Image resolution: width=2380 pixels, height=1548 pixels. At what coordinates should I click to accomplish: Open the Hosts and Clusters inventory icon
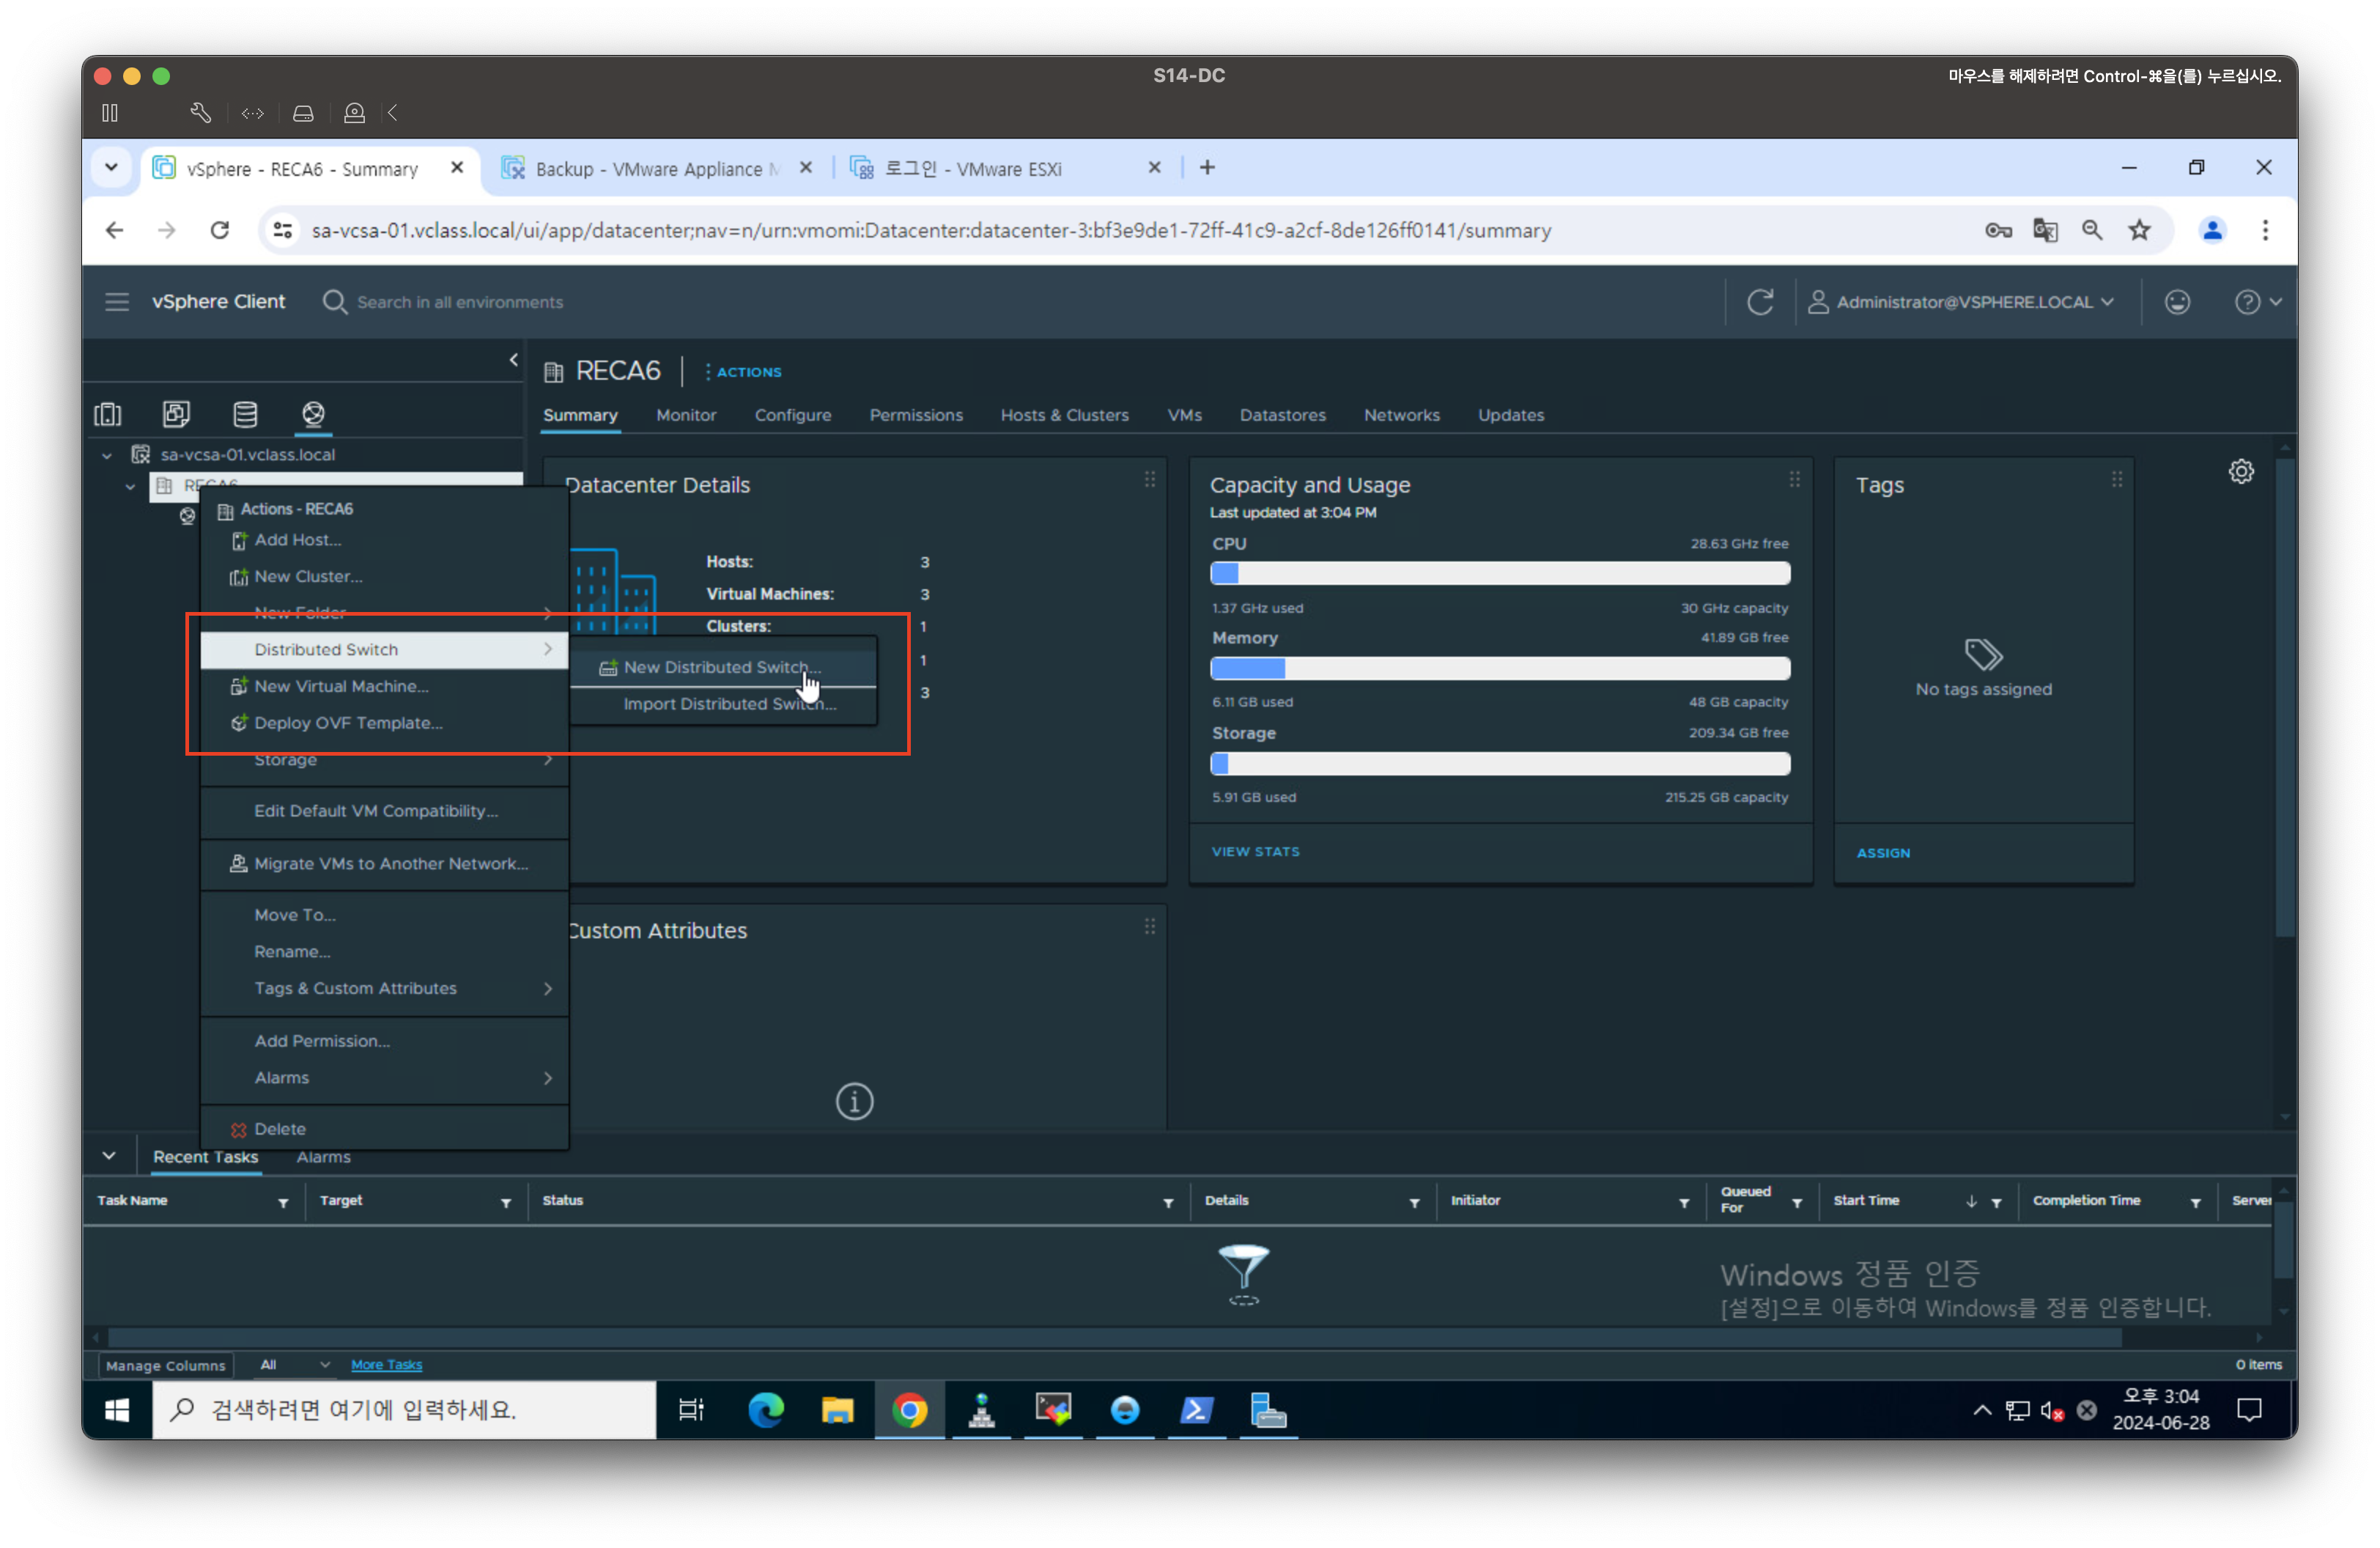point(108,414)
